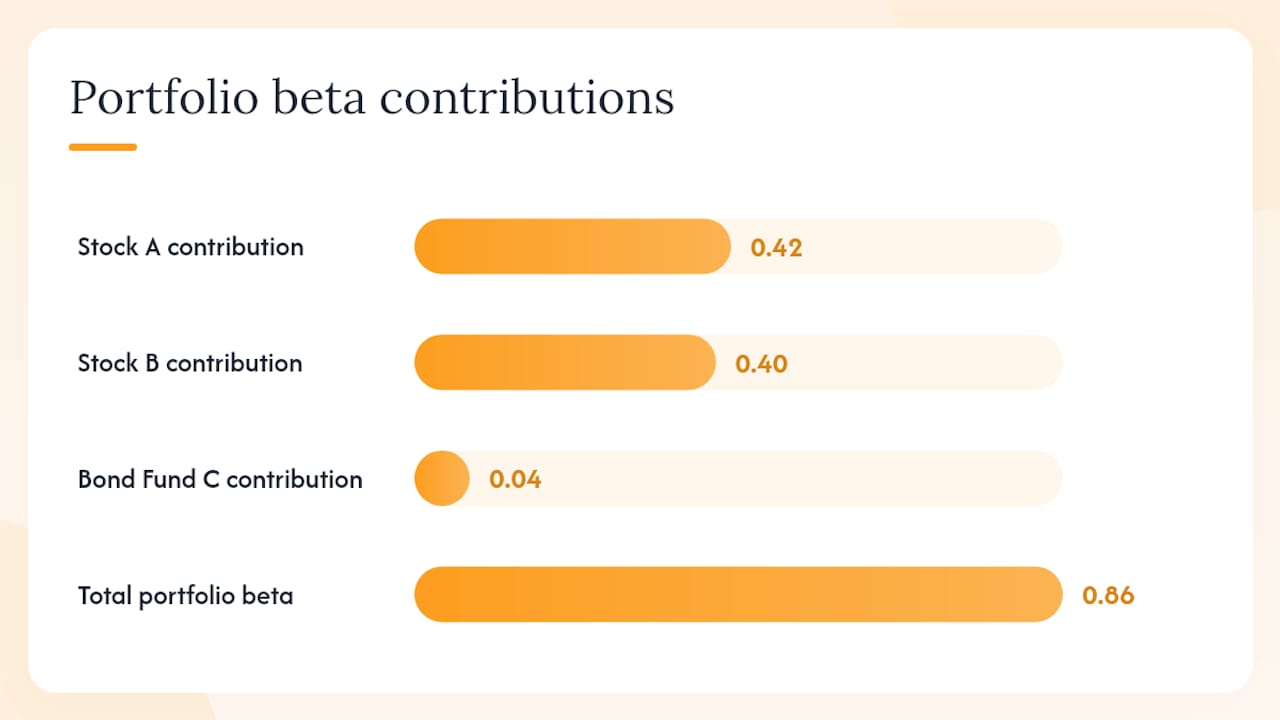Click the Stock B orange bar fill
The height and width of the screenshot is (720, 1280).
(565, 362)
